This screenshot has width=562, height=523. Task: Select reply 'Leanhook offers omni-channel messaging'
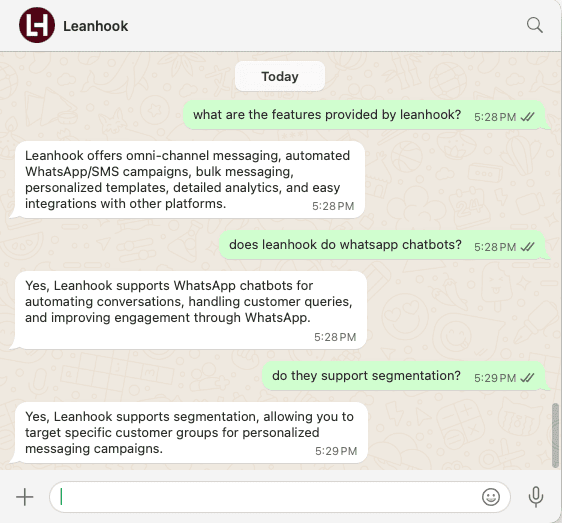(187, 180)
